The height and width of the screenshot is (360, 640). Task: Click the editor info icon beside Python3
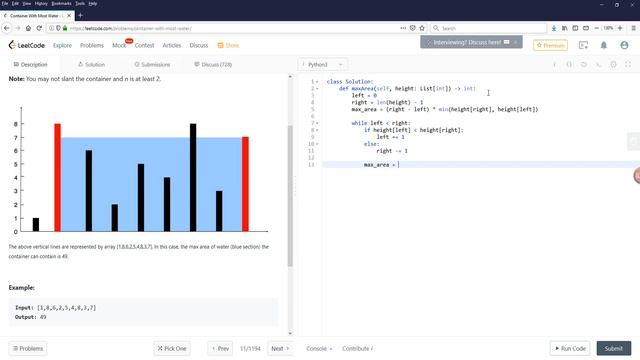coord(554,64)
